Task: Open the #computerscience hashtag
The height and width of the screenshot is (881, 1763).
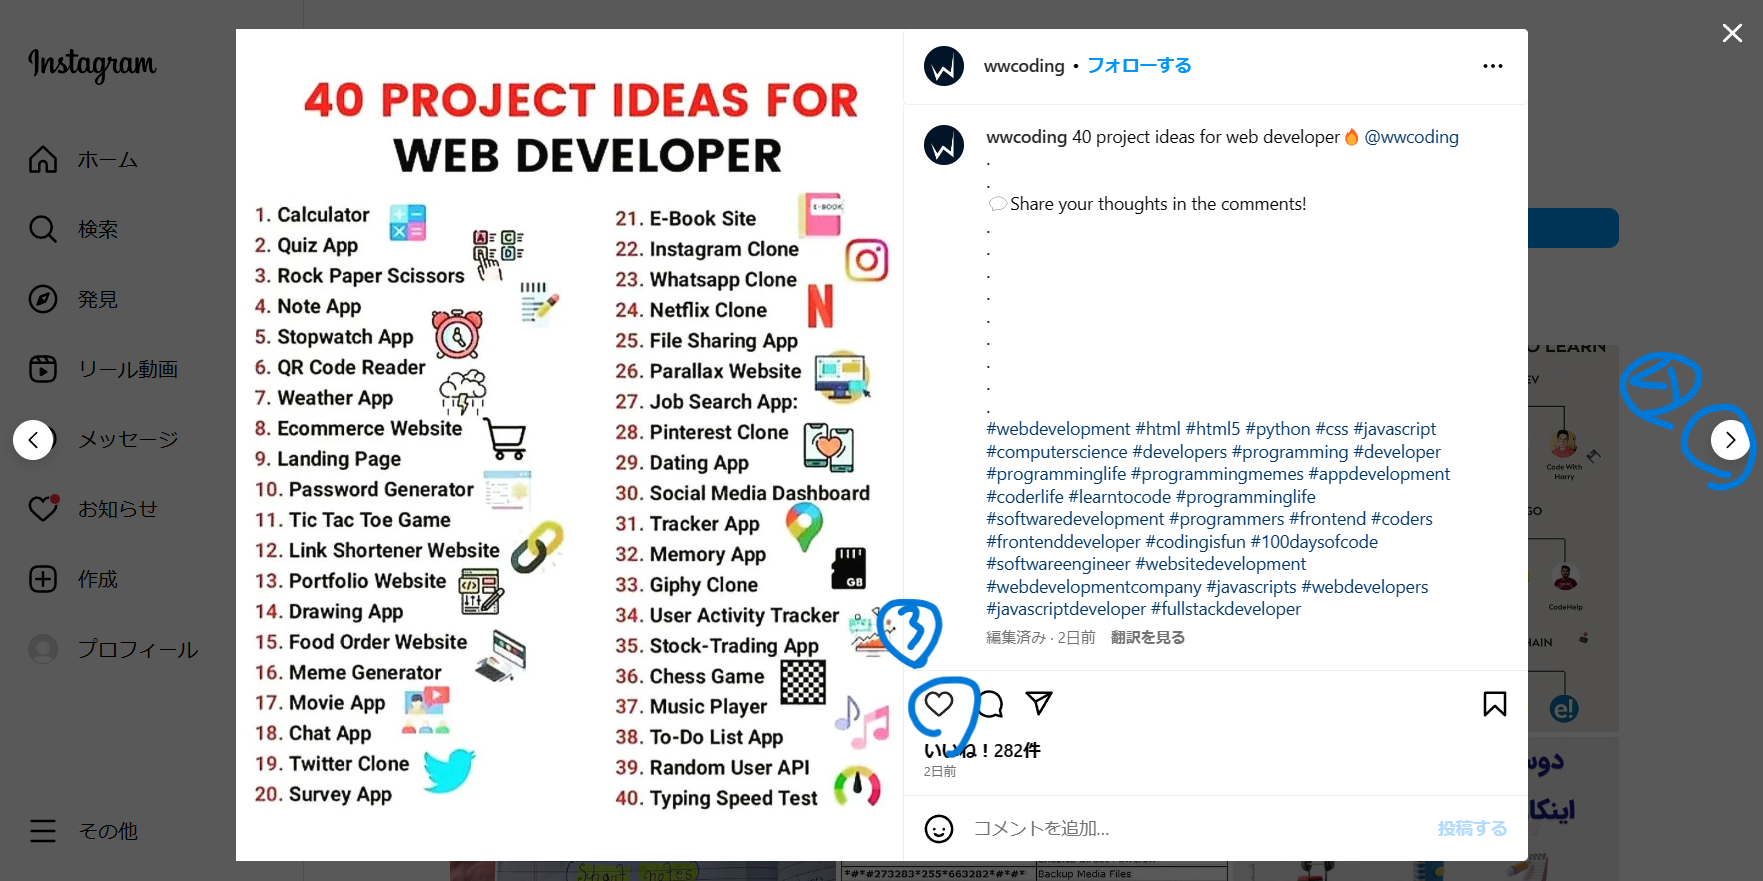Action: pyautogui.click(x=1057, y=452)
